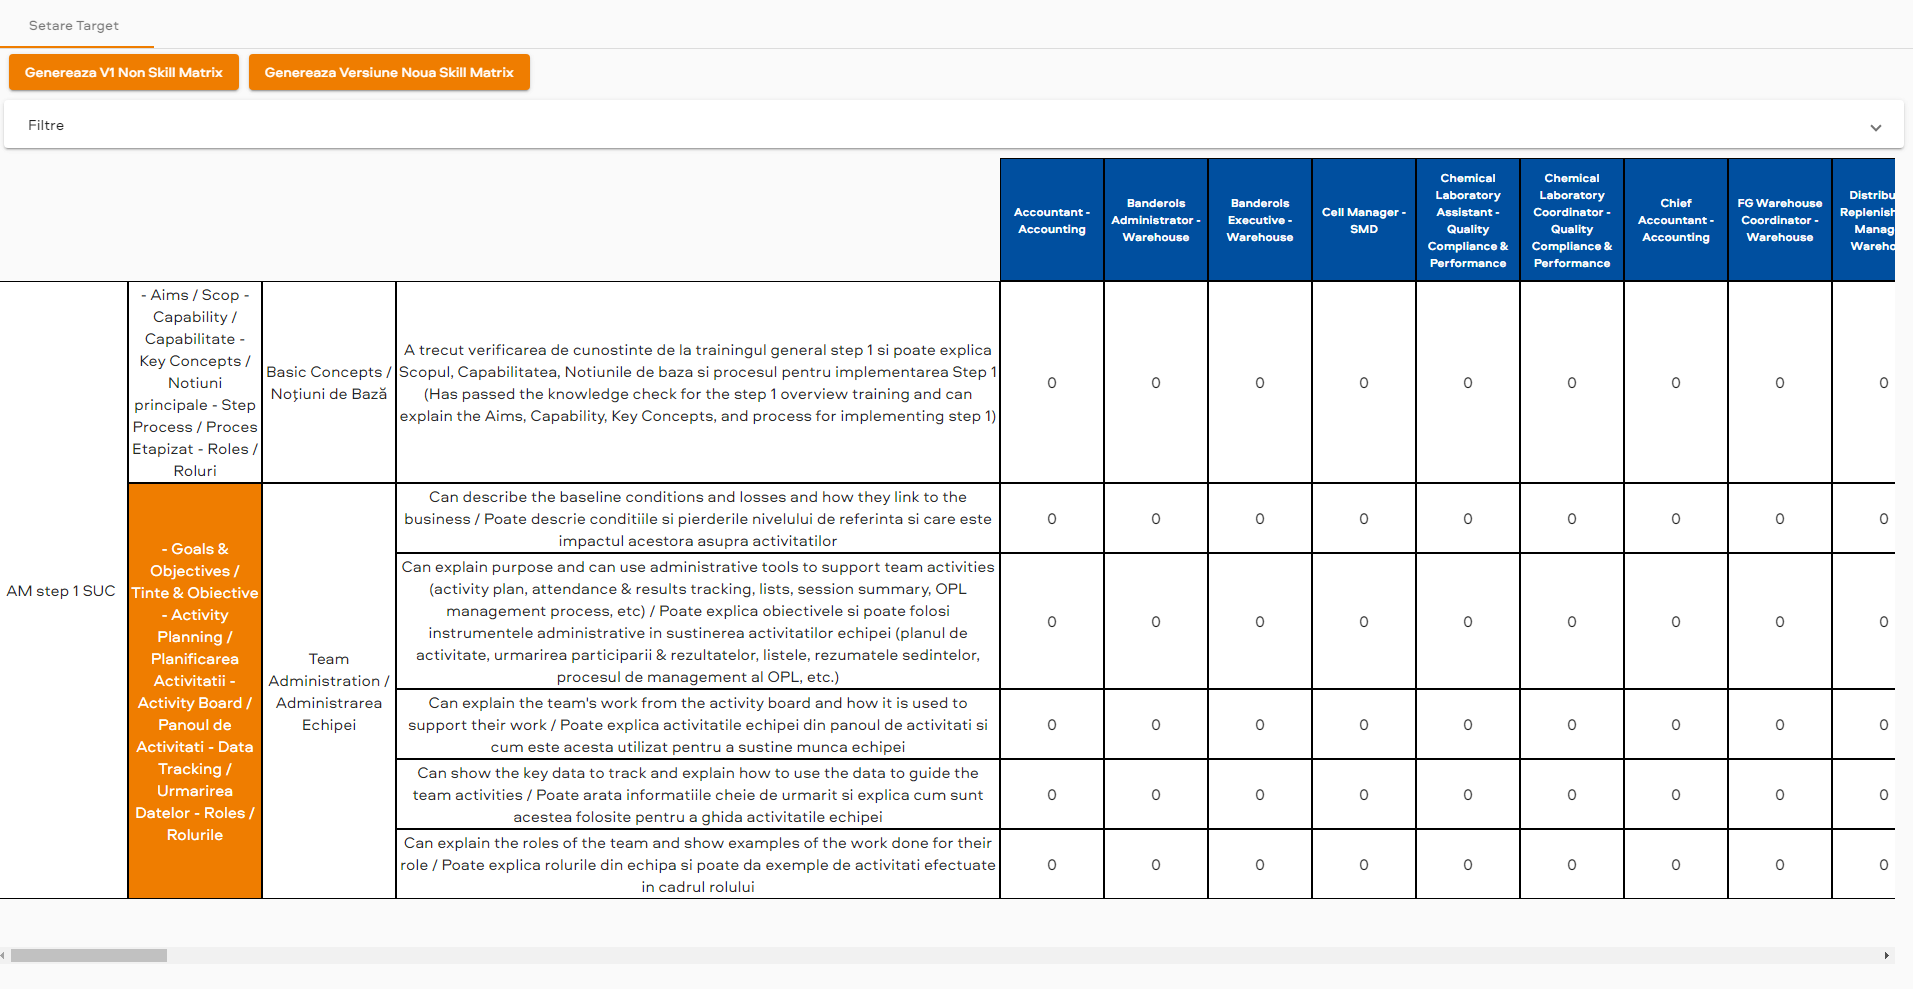Click scrollbar left arrow

coord(3,955)
